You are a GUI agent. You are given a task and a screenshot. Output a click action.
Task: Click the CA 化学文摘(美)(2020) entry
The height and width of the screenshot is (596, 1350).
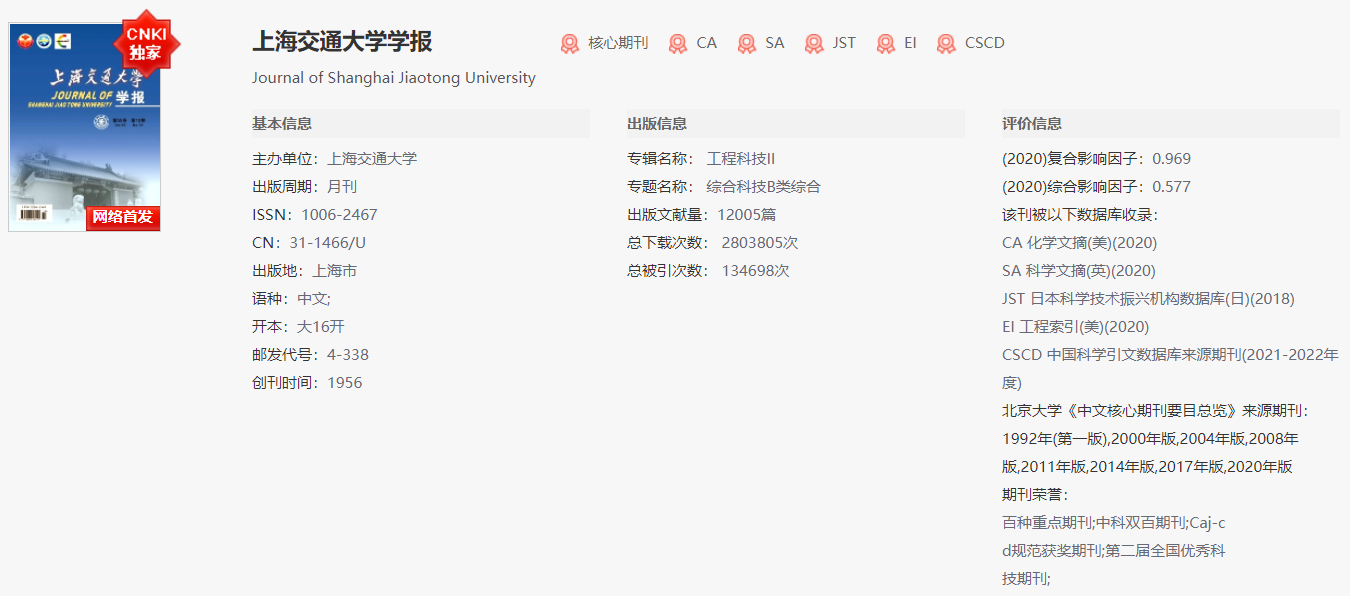[1079, 243]
